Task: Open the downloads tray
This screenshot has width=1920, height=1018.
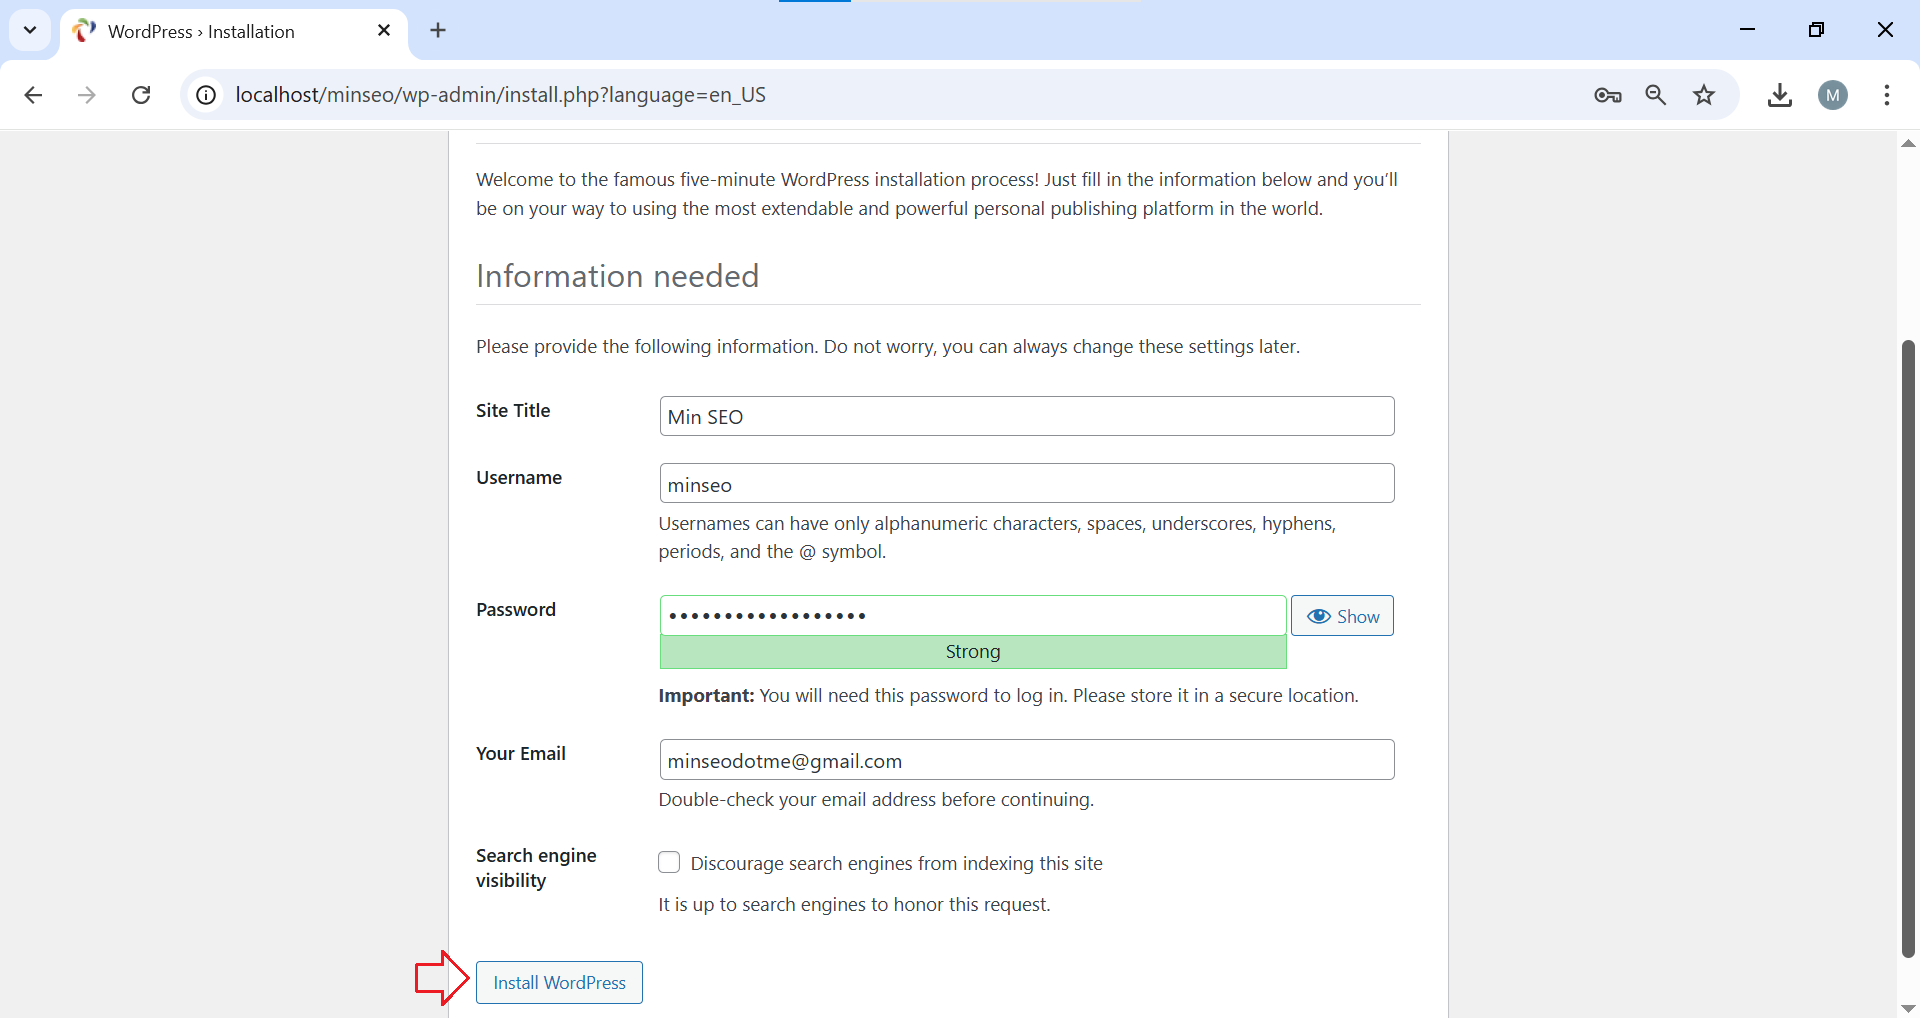Action: click(1779, 95)
